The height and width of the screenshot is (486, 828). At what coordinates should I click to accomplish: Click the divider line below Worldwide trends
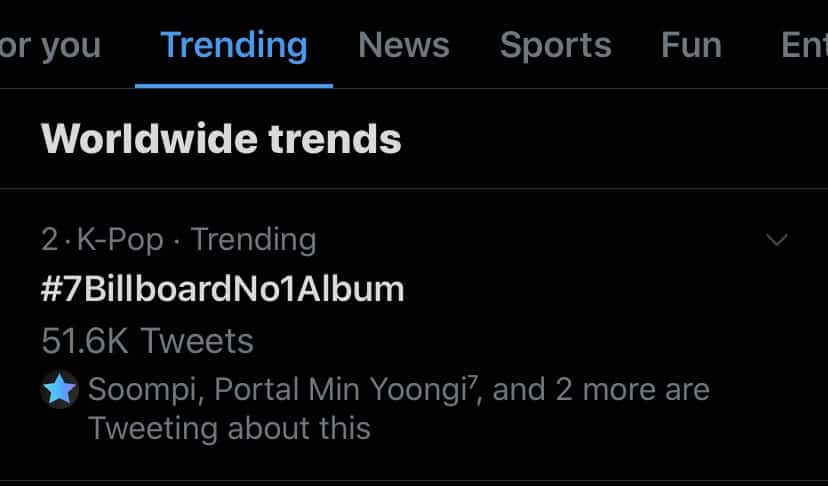414,188
